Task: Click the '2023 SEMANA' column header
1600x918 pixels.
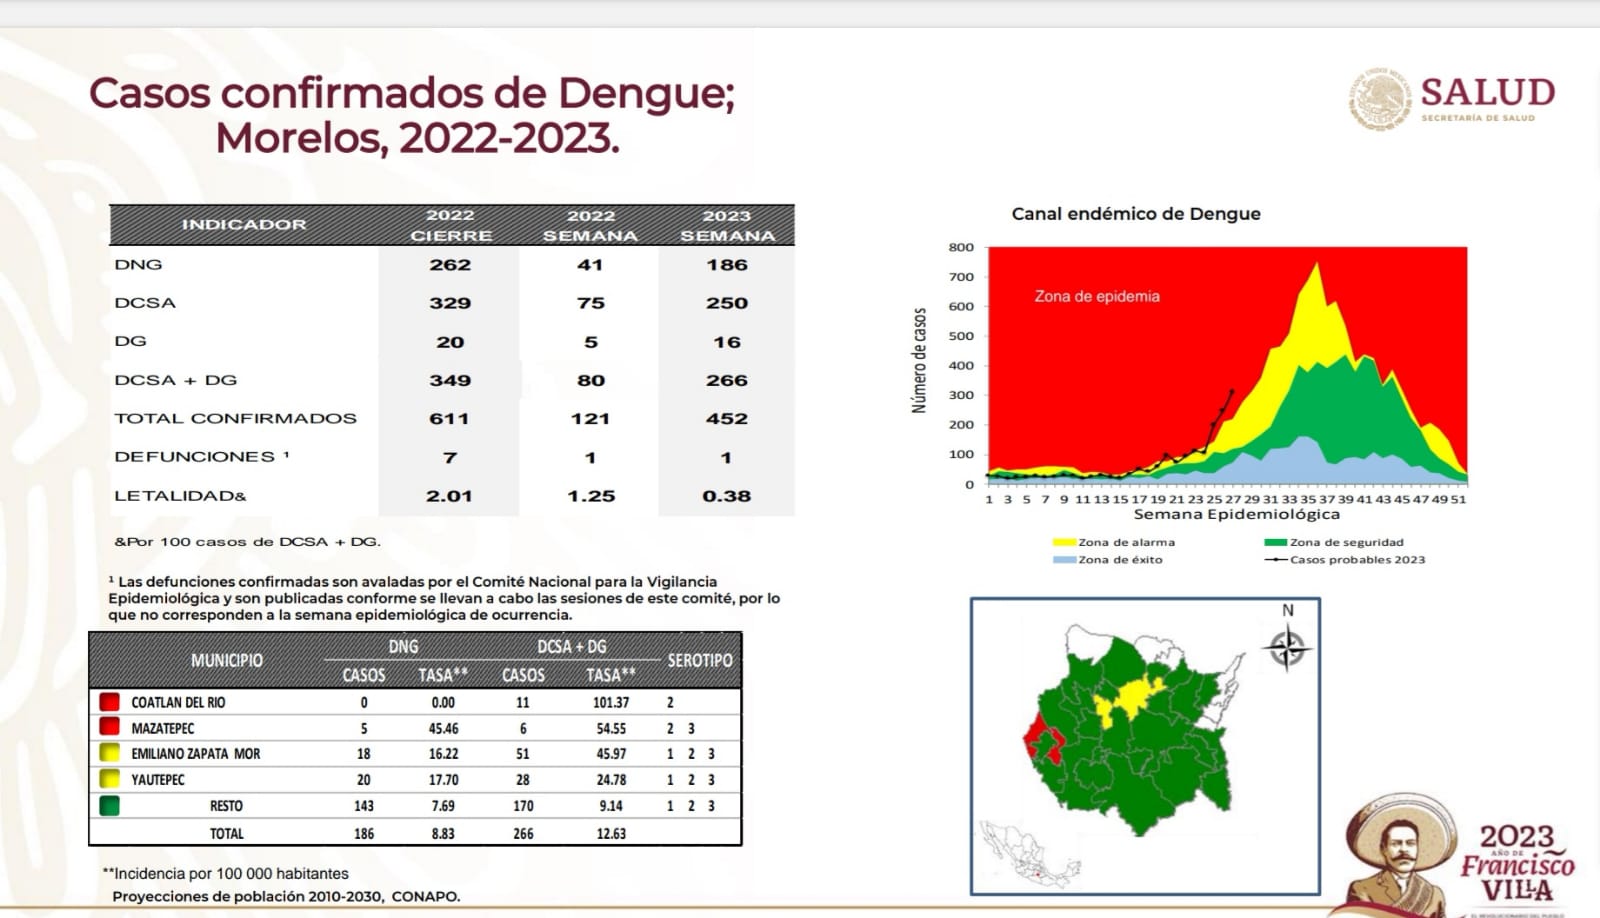Action: pos(727,225)
